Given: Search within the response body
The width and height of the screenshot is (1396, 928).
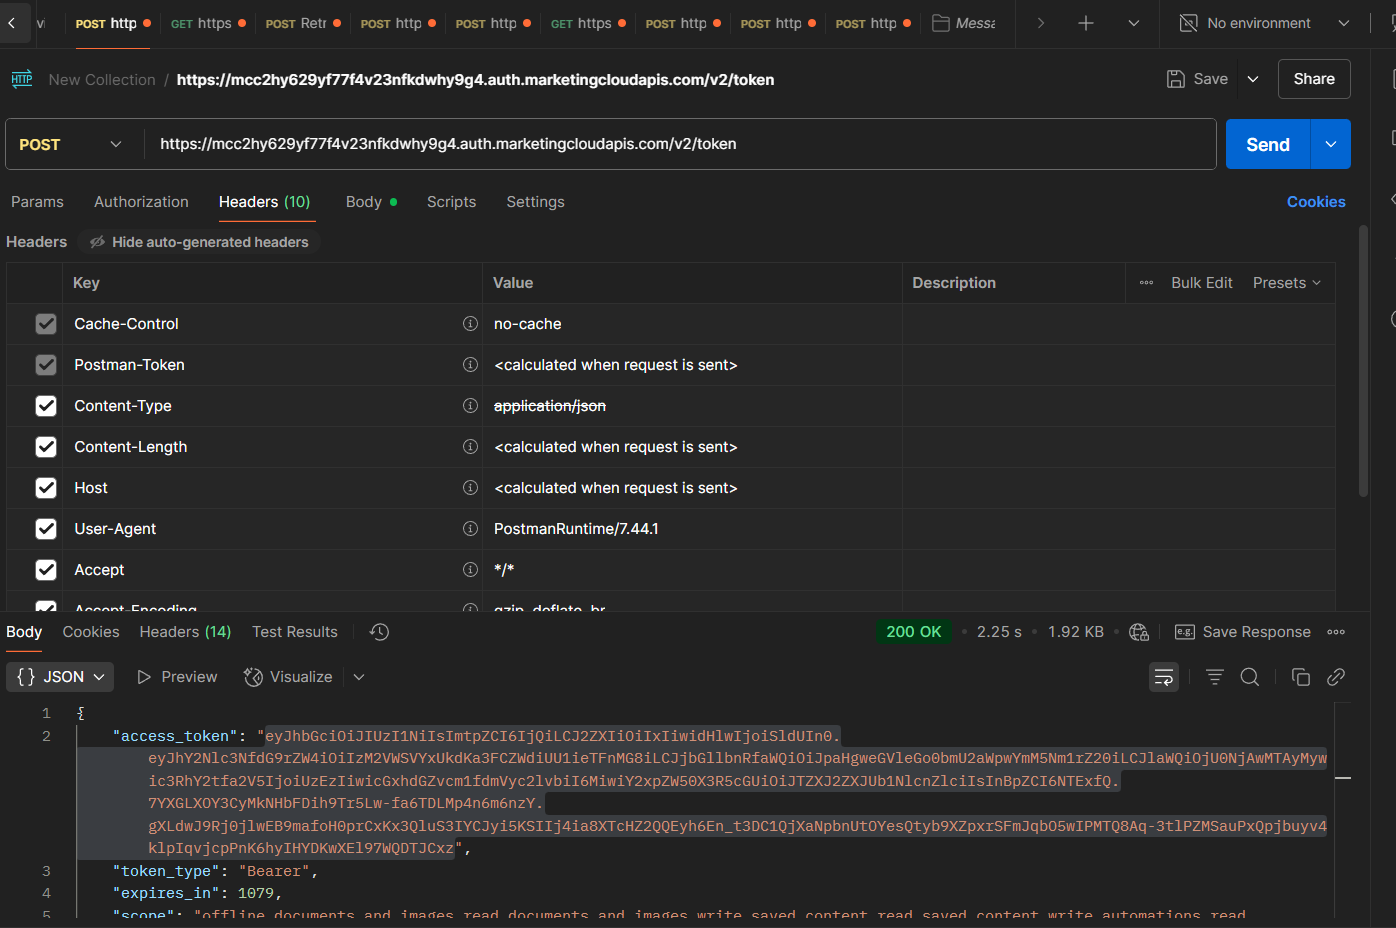Looking at the screenshot, I should pyautogui.click(x=1250, y=677).
